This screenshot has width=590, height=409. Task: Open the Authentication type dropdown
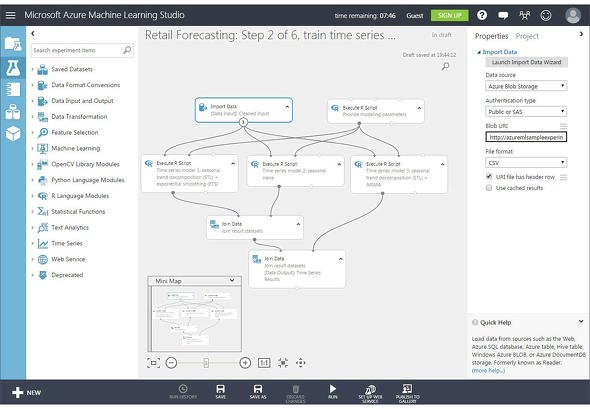coord(526,112)
